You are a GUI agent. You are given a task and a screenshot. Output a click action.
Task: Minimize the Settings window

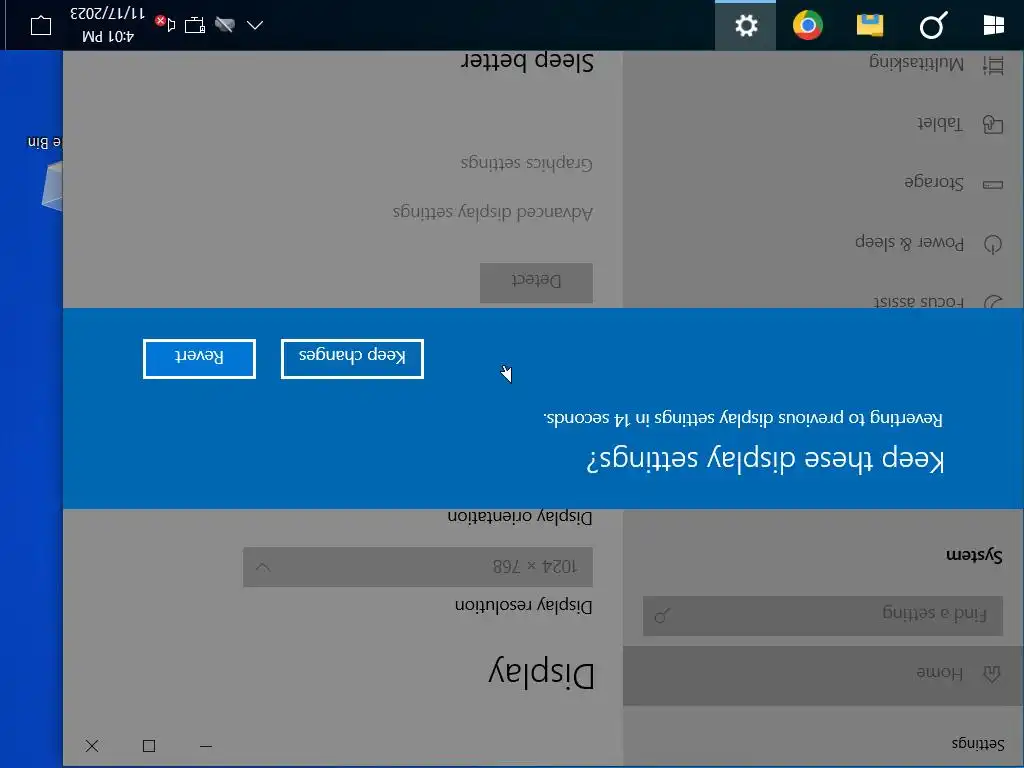coord(206,746)
